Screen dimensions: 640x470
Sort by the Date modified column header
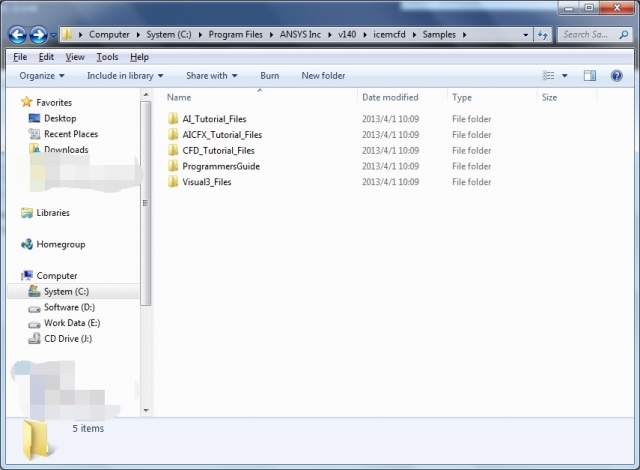click(390, 98)
